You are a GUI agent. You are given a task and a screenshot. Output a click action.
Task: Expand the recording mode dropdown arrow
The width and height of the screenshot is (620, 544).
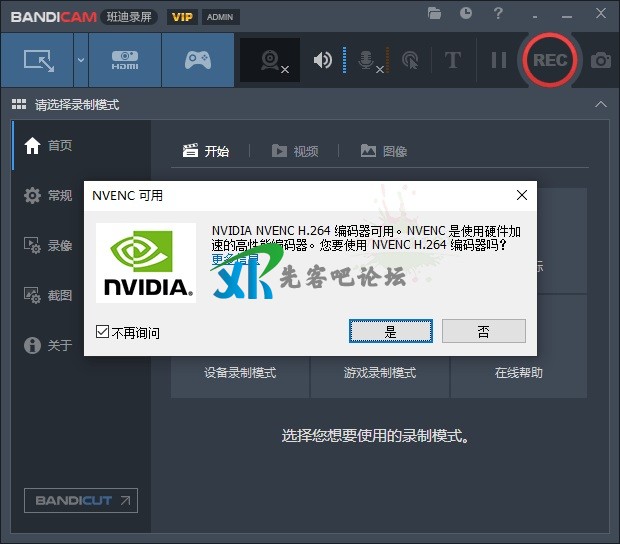coord(80,60)
